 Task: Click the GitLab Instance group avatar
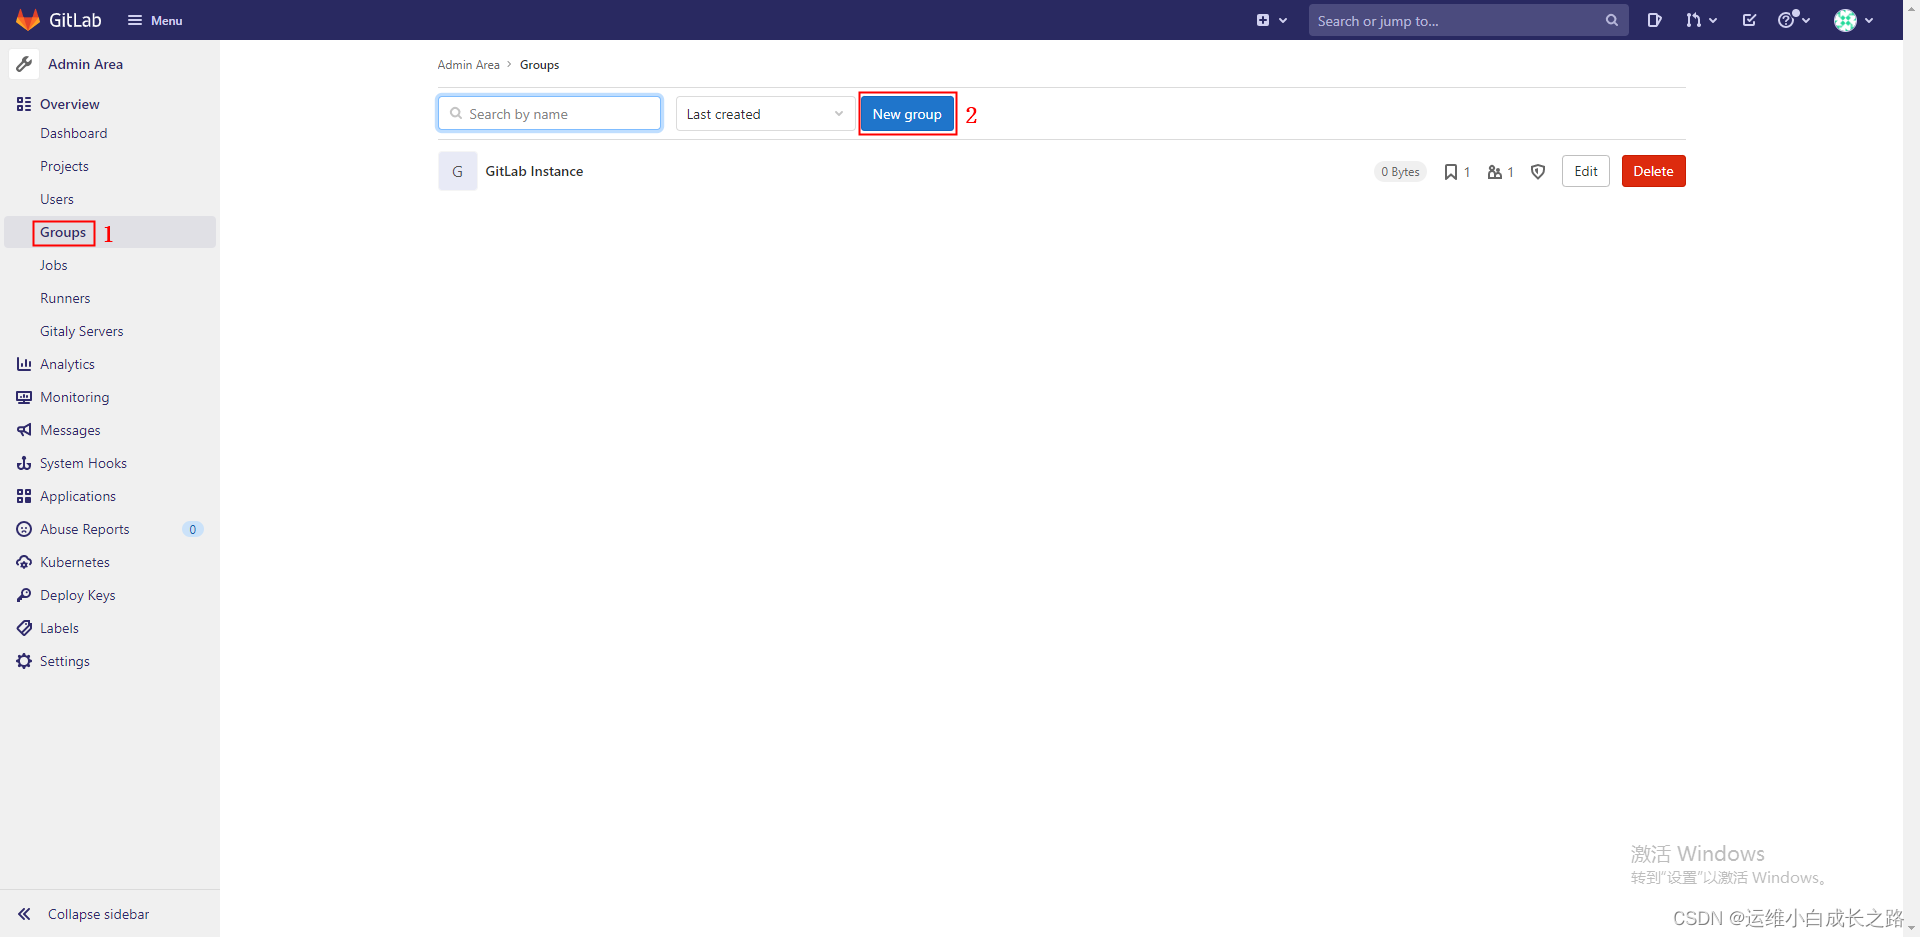[457, 171]
